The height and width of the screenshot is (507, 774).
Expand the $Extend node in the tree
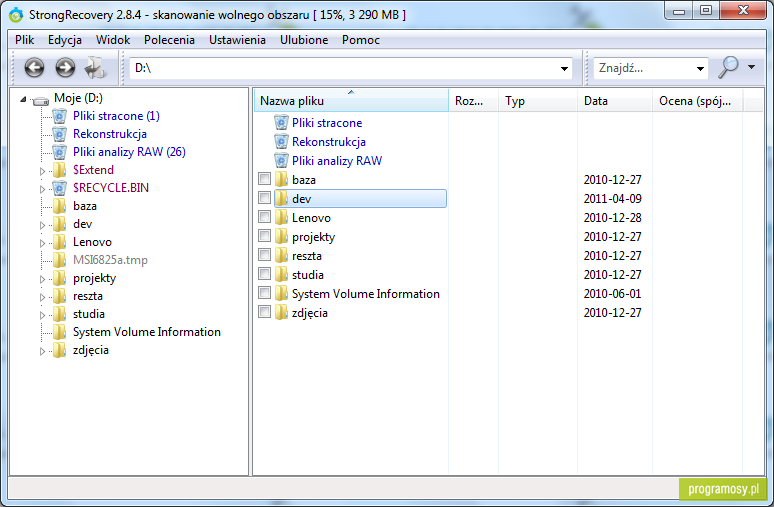tap(42, 171)
